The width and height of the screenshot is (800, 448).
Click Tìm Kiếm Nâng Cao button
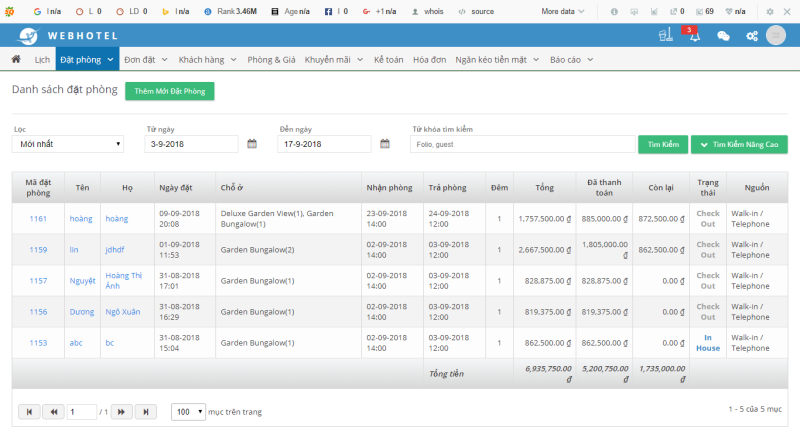pyautogui.click(x=739, y=144)
